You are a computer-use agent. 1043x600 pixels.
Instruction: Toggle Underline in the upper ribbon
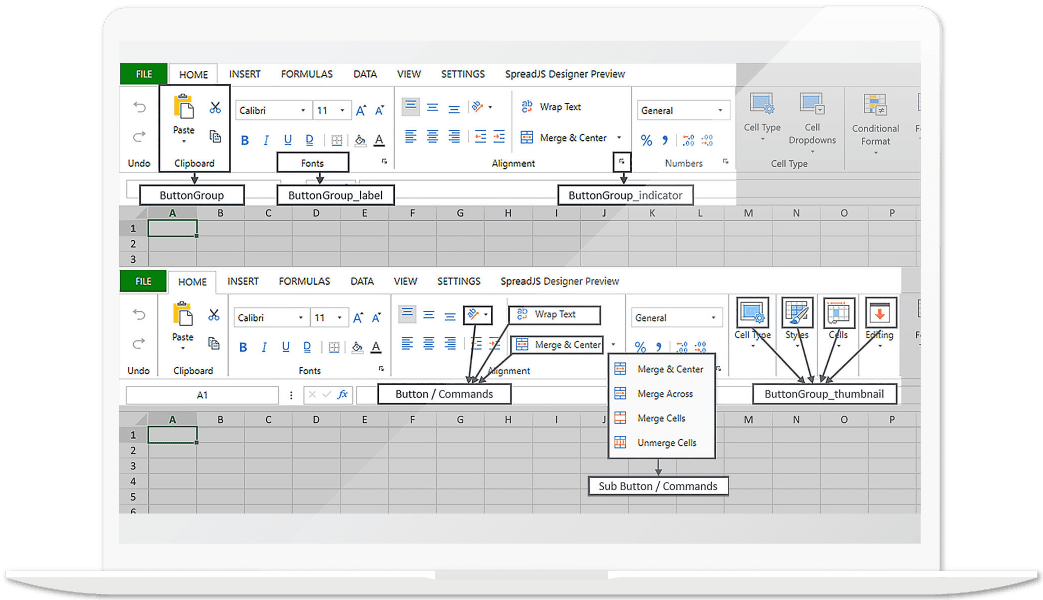[288, 140]
